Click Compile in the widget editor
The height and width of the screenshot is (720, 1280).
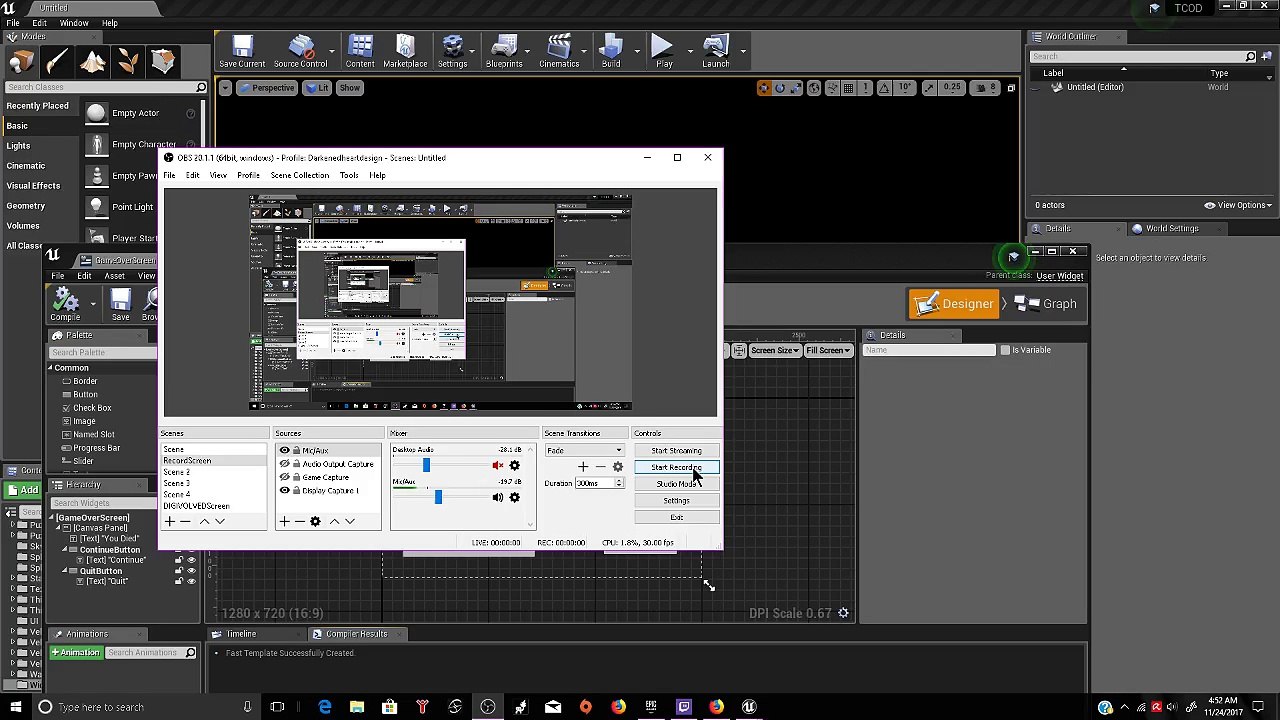[x=65, y=305]
